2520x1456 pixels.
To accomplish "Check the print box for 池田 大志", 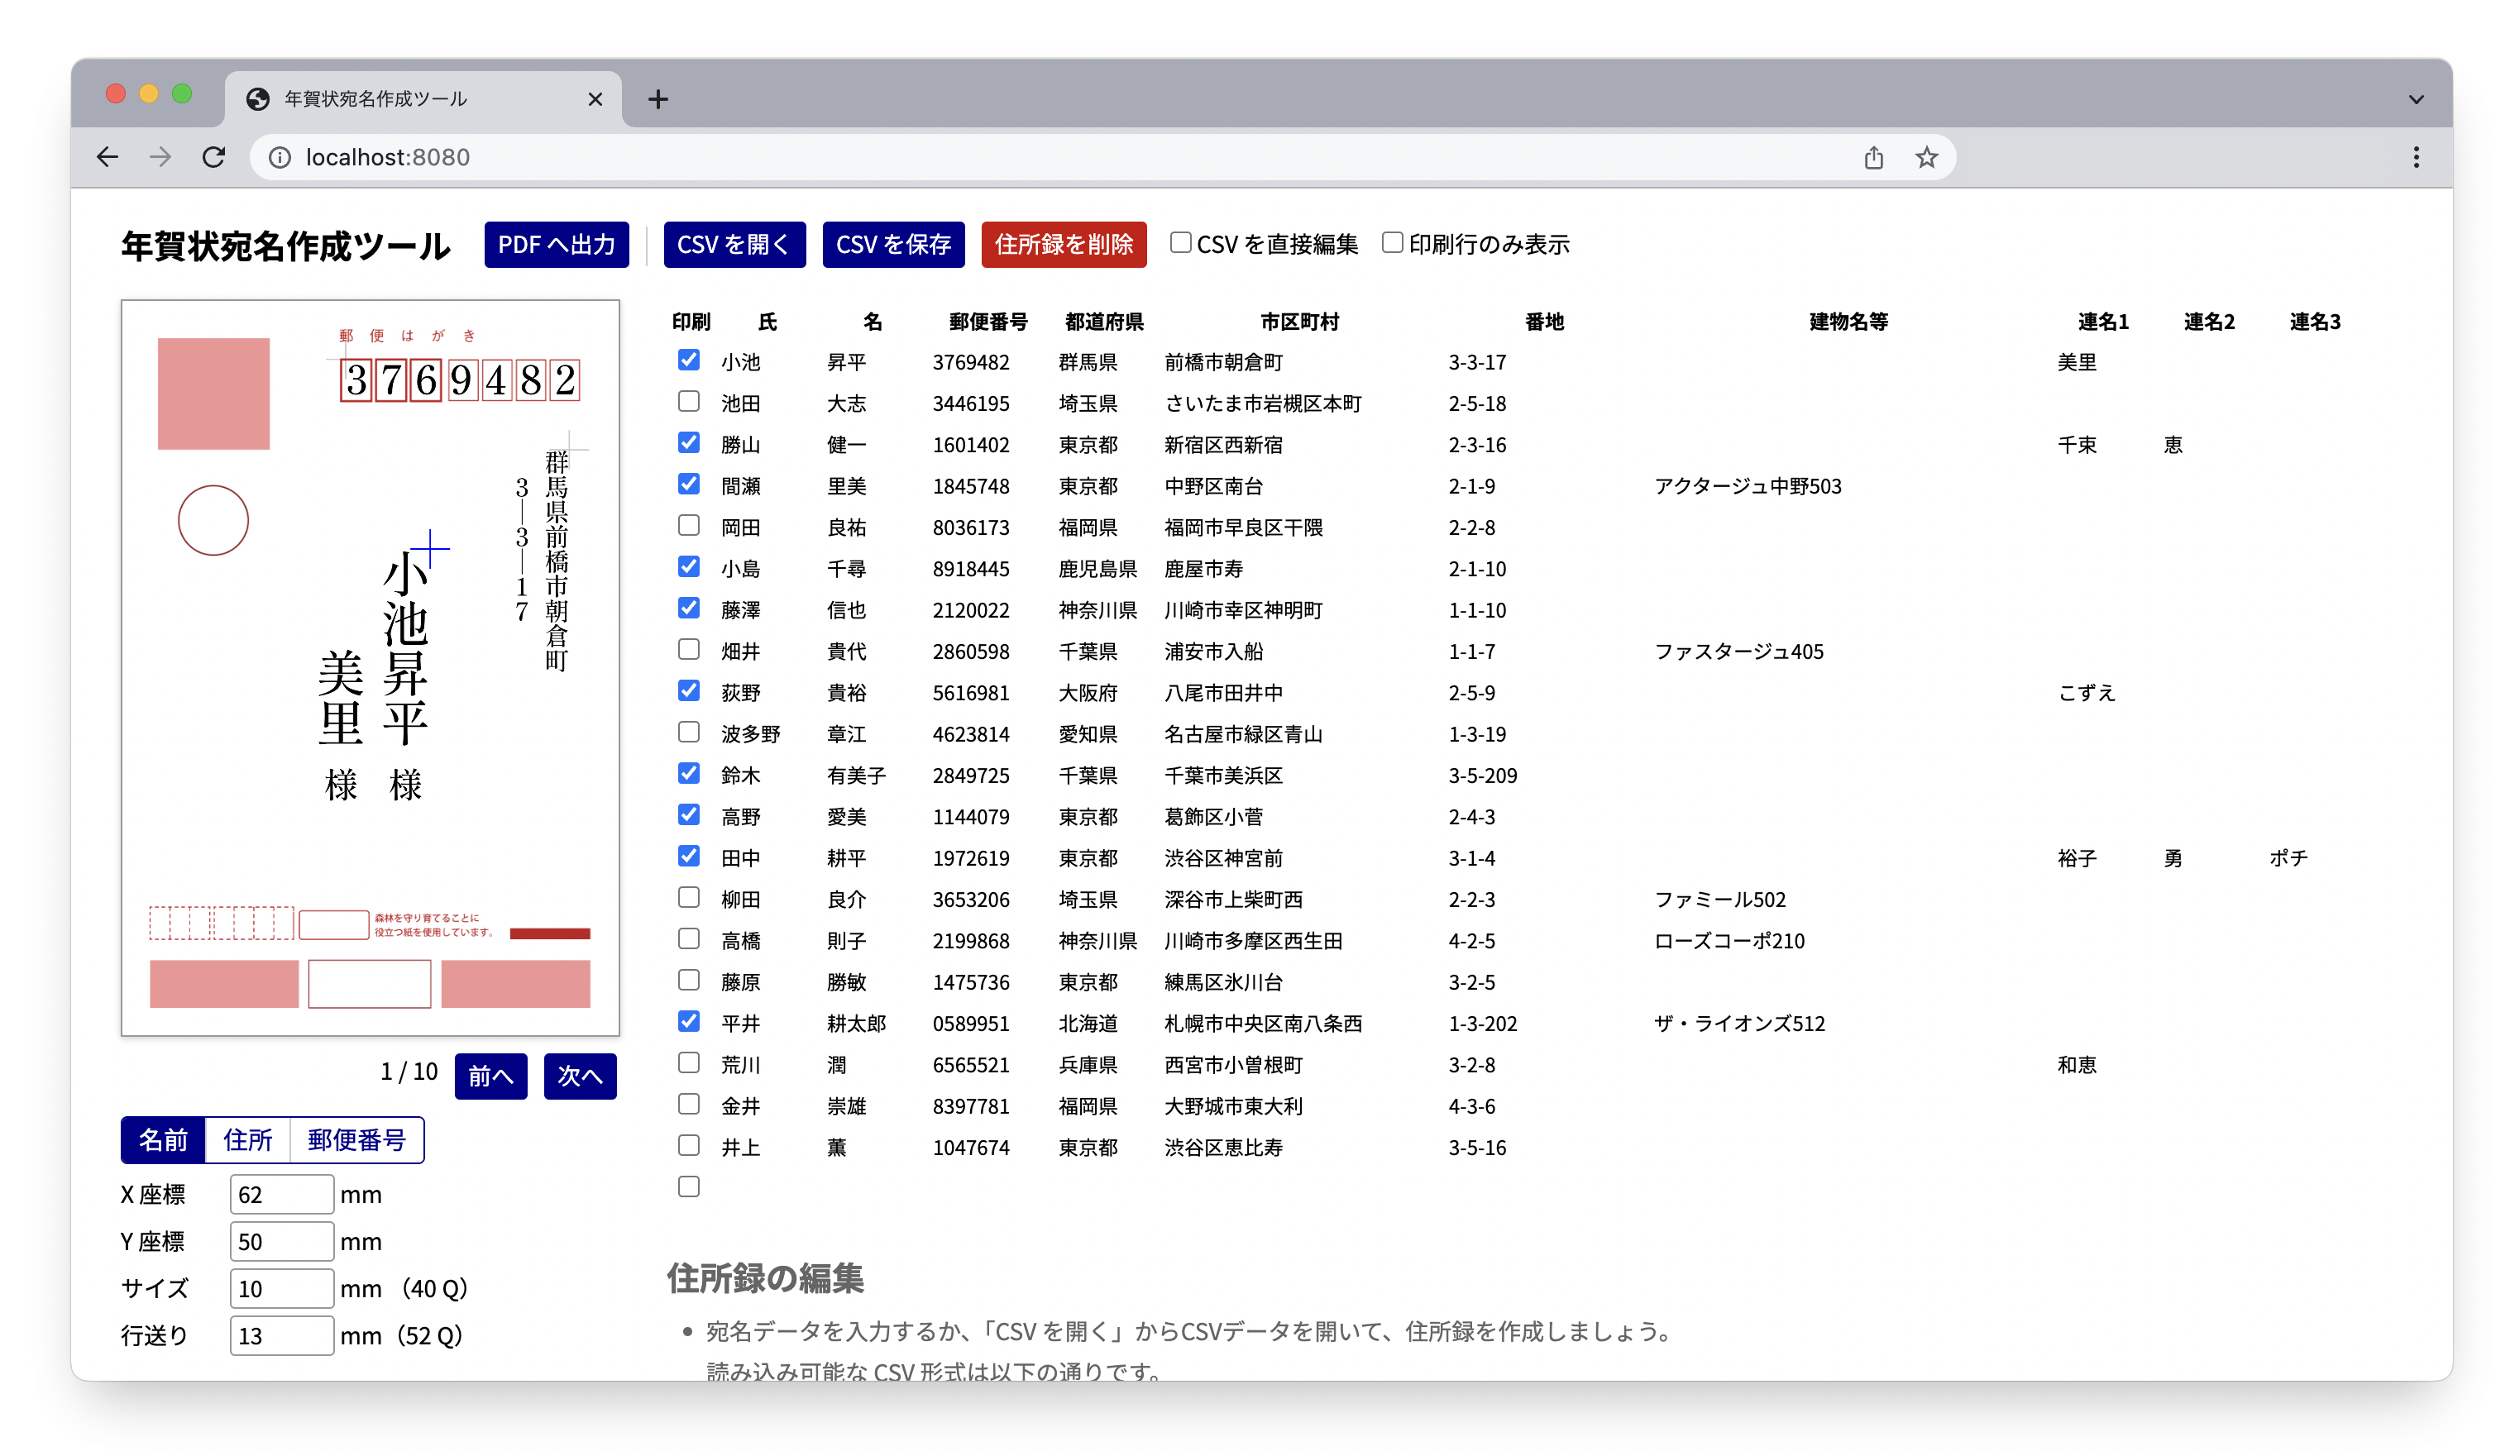I will pos(688,402).
